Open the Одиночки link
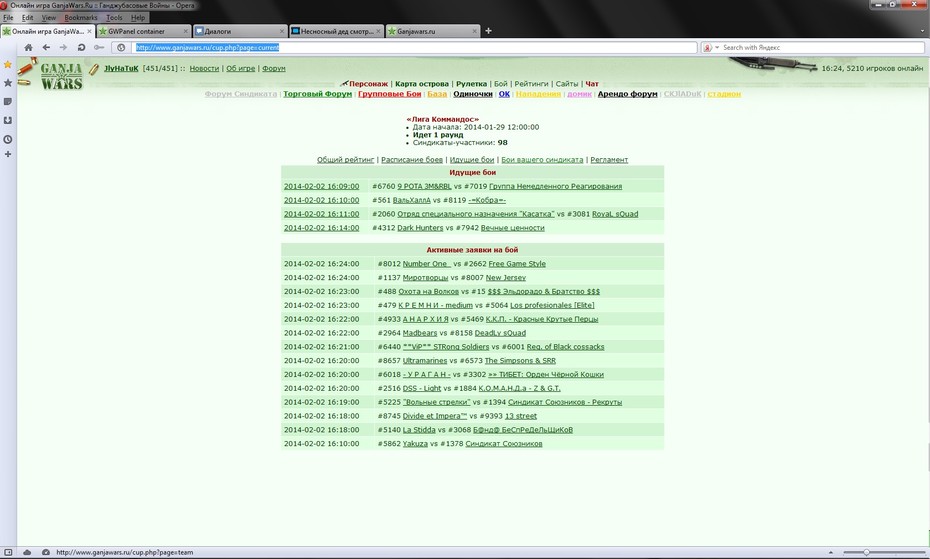The image size is (930, 559). click(473, 94)
